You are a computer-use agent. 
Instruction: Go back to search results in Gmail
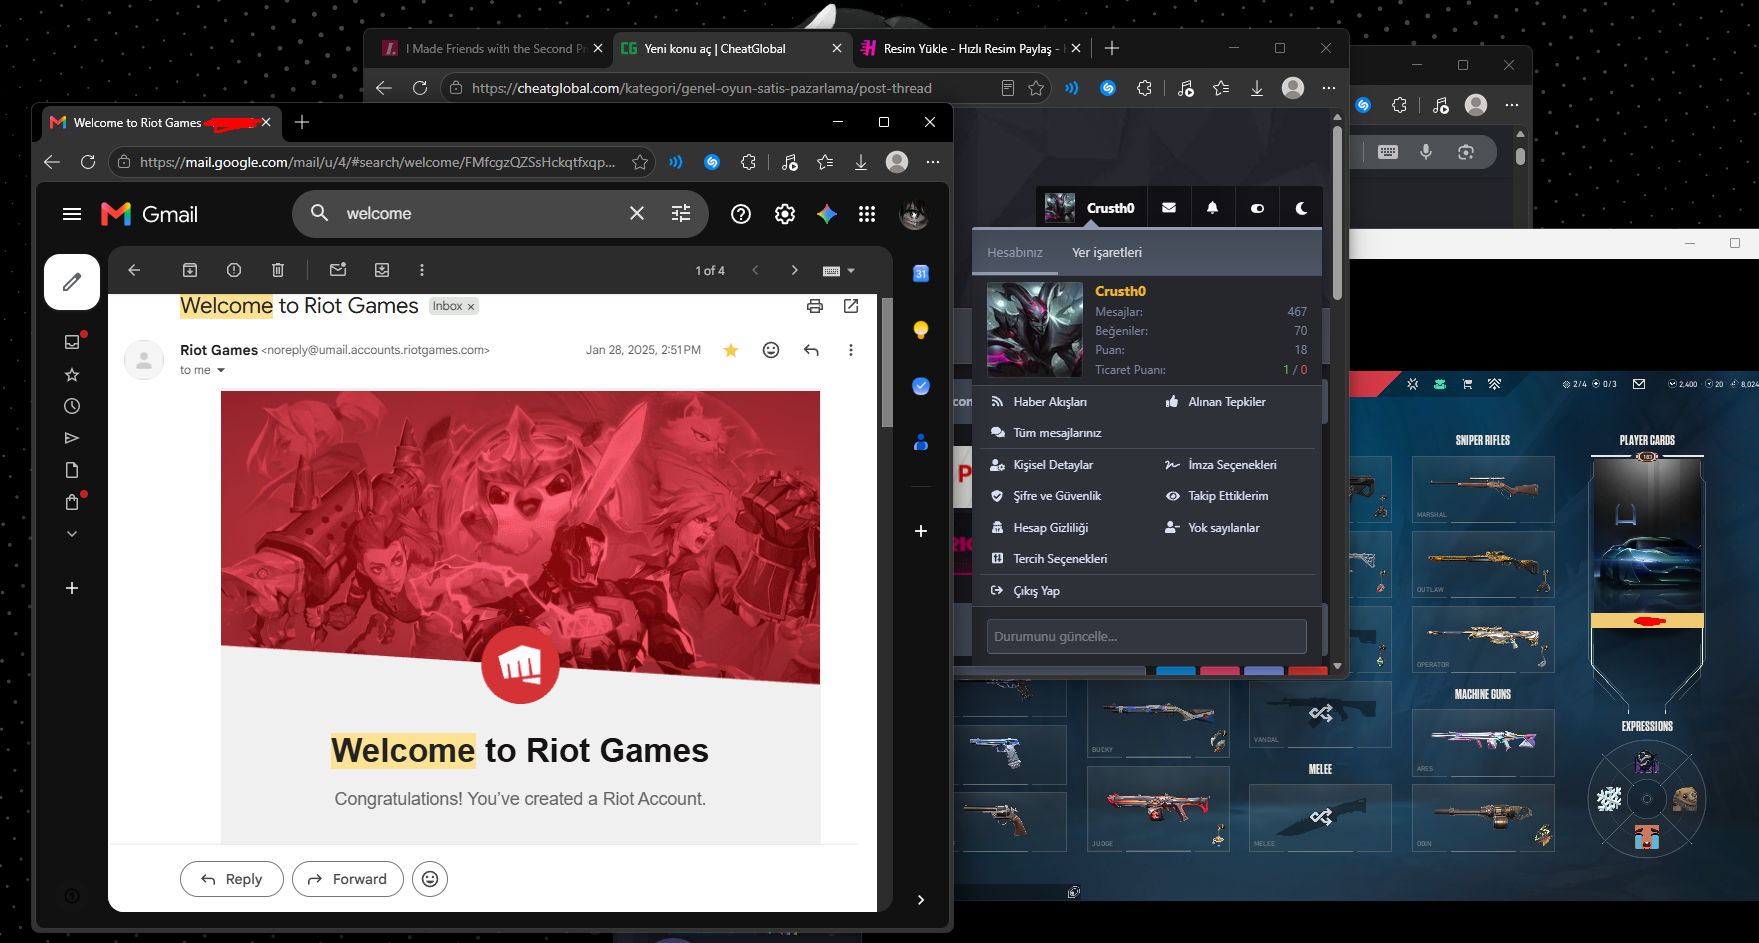coord(134,270)
